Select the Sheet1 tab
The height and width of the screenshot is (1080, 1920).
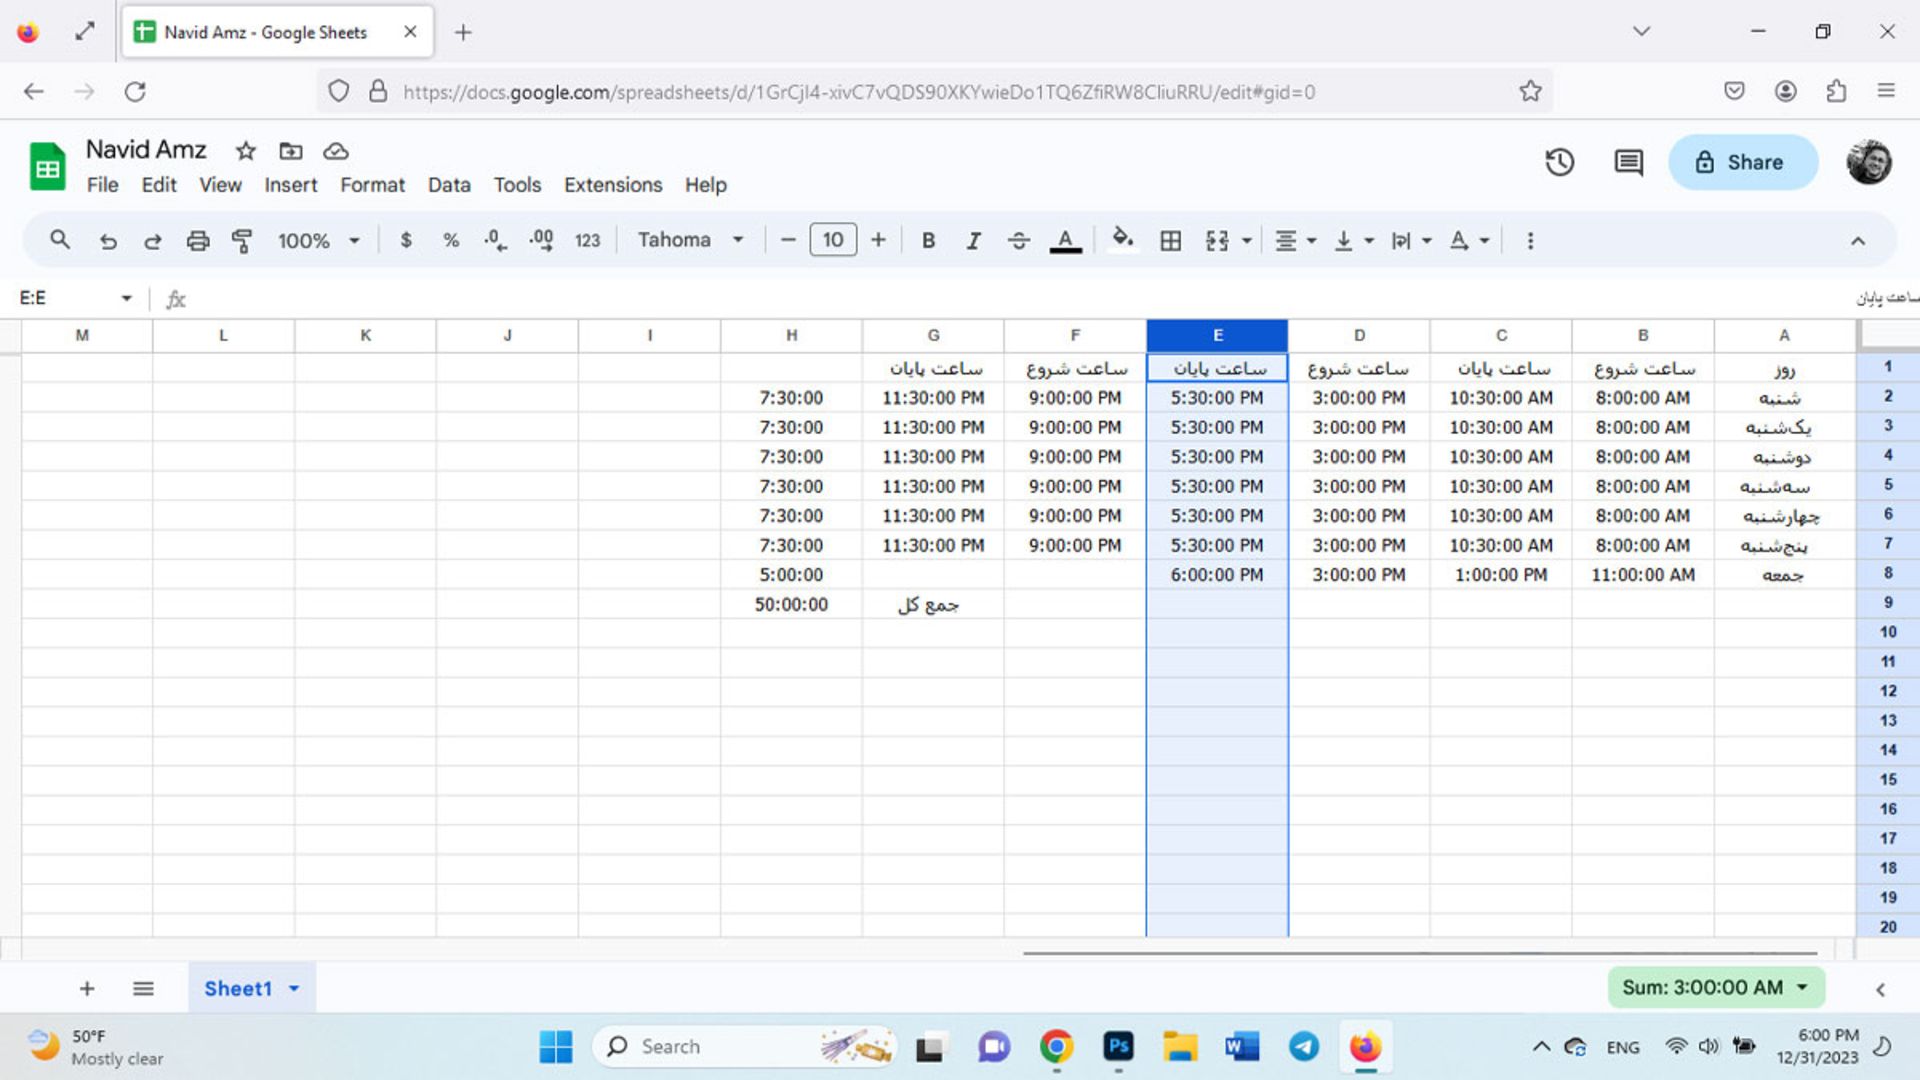coord(239,988)
